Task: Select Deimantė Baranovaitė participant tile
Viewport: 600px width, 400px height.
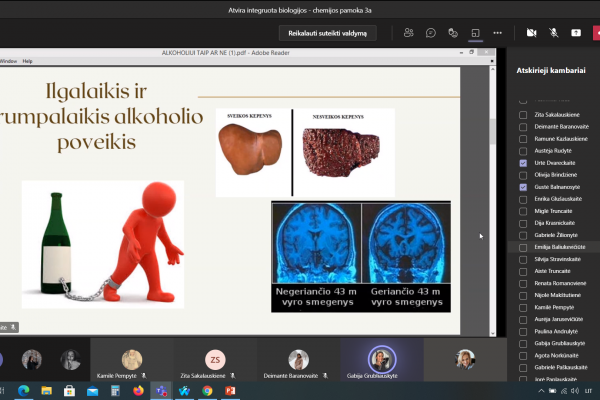Action: tap(298, 360)
